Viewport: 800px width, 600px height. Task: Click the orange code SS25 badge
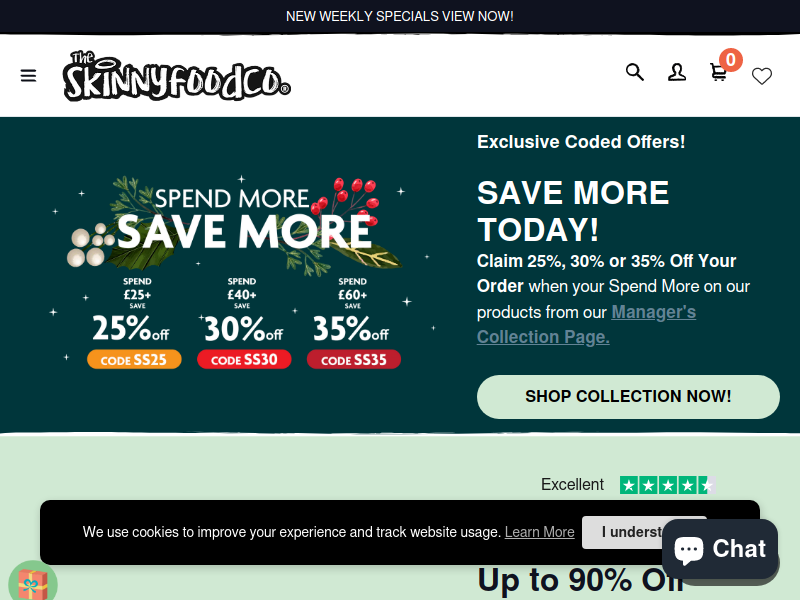pyautogui.click(x=134, y=359)
